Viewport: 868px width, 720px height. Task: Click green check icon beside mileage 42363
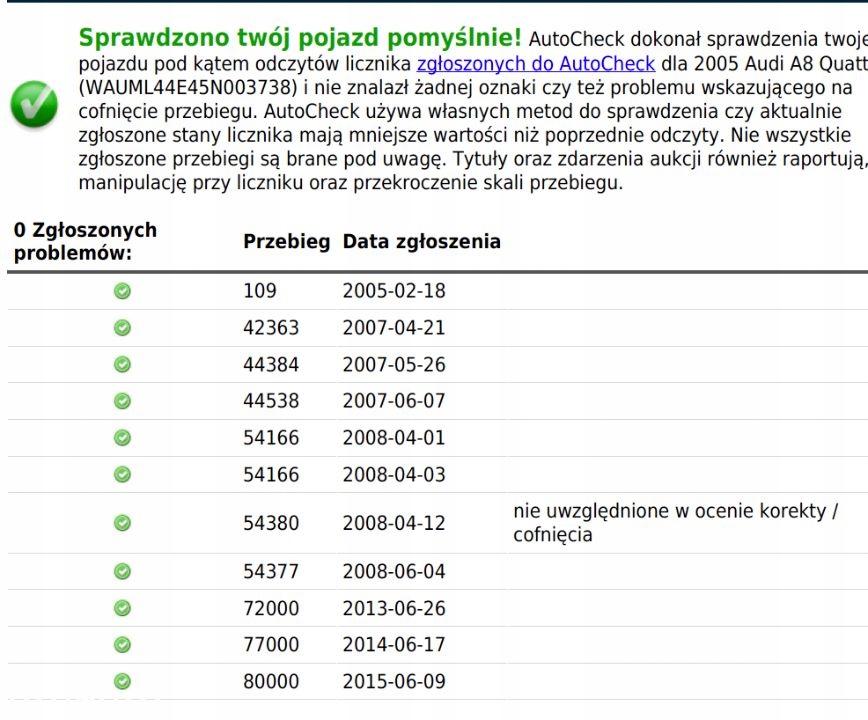122,328
